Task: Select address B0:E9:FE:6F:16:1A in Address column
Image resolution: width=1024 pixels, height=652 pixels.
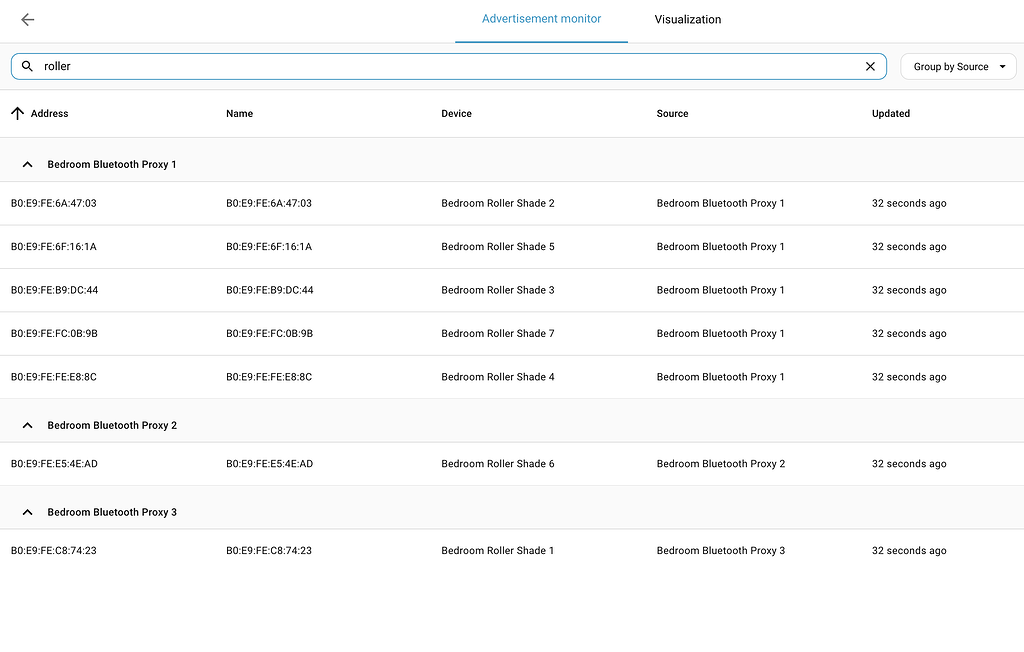Action: (54, 247)
